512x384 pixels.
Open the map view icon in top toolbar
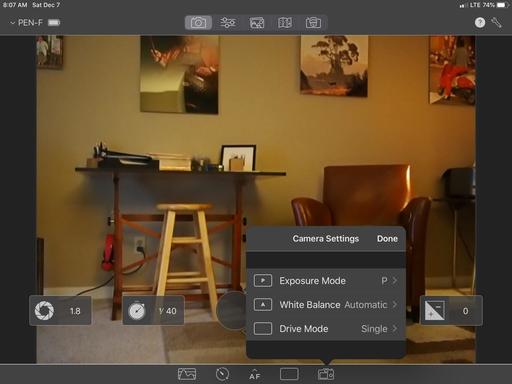point(285,23)
